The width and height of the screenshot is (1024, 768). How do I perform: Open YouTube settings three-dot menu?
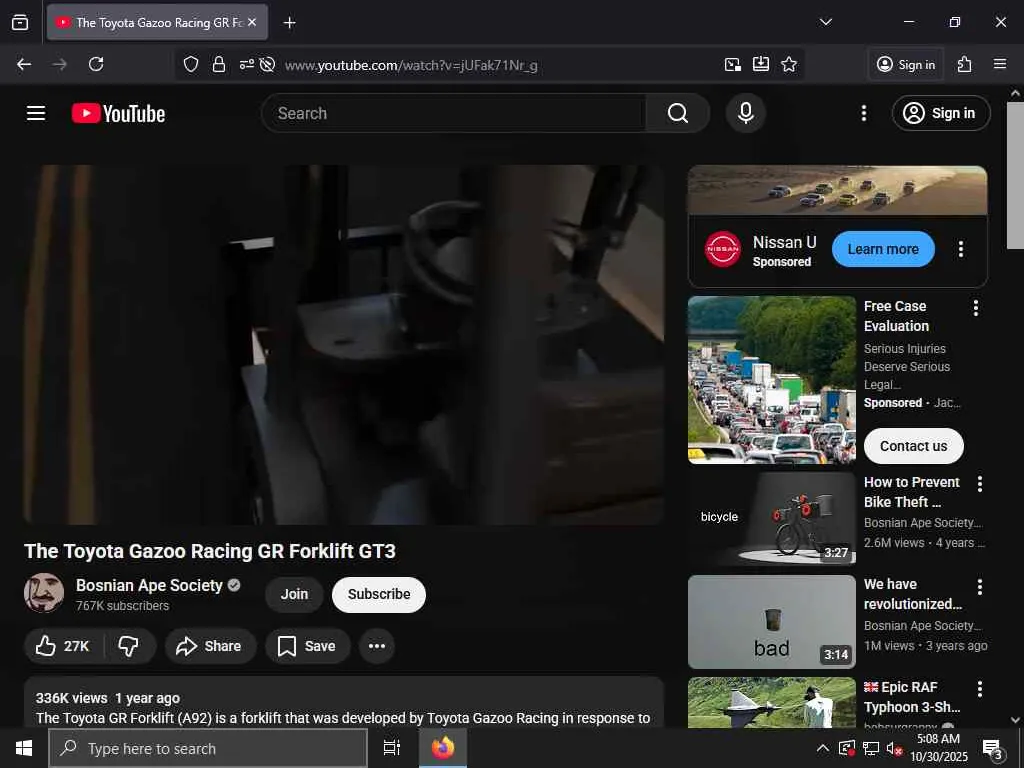point(863,113)
